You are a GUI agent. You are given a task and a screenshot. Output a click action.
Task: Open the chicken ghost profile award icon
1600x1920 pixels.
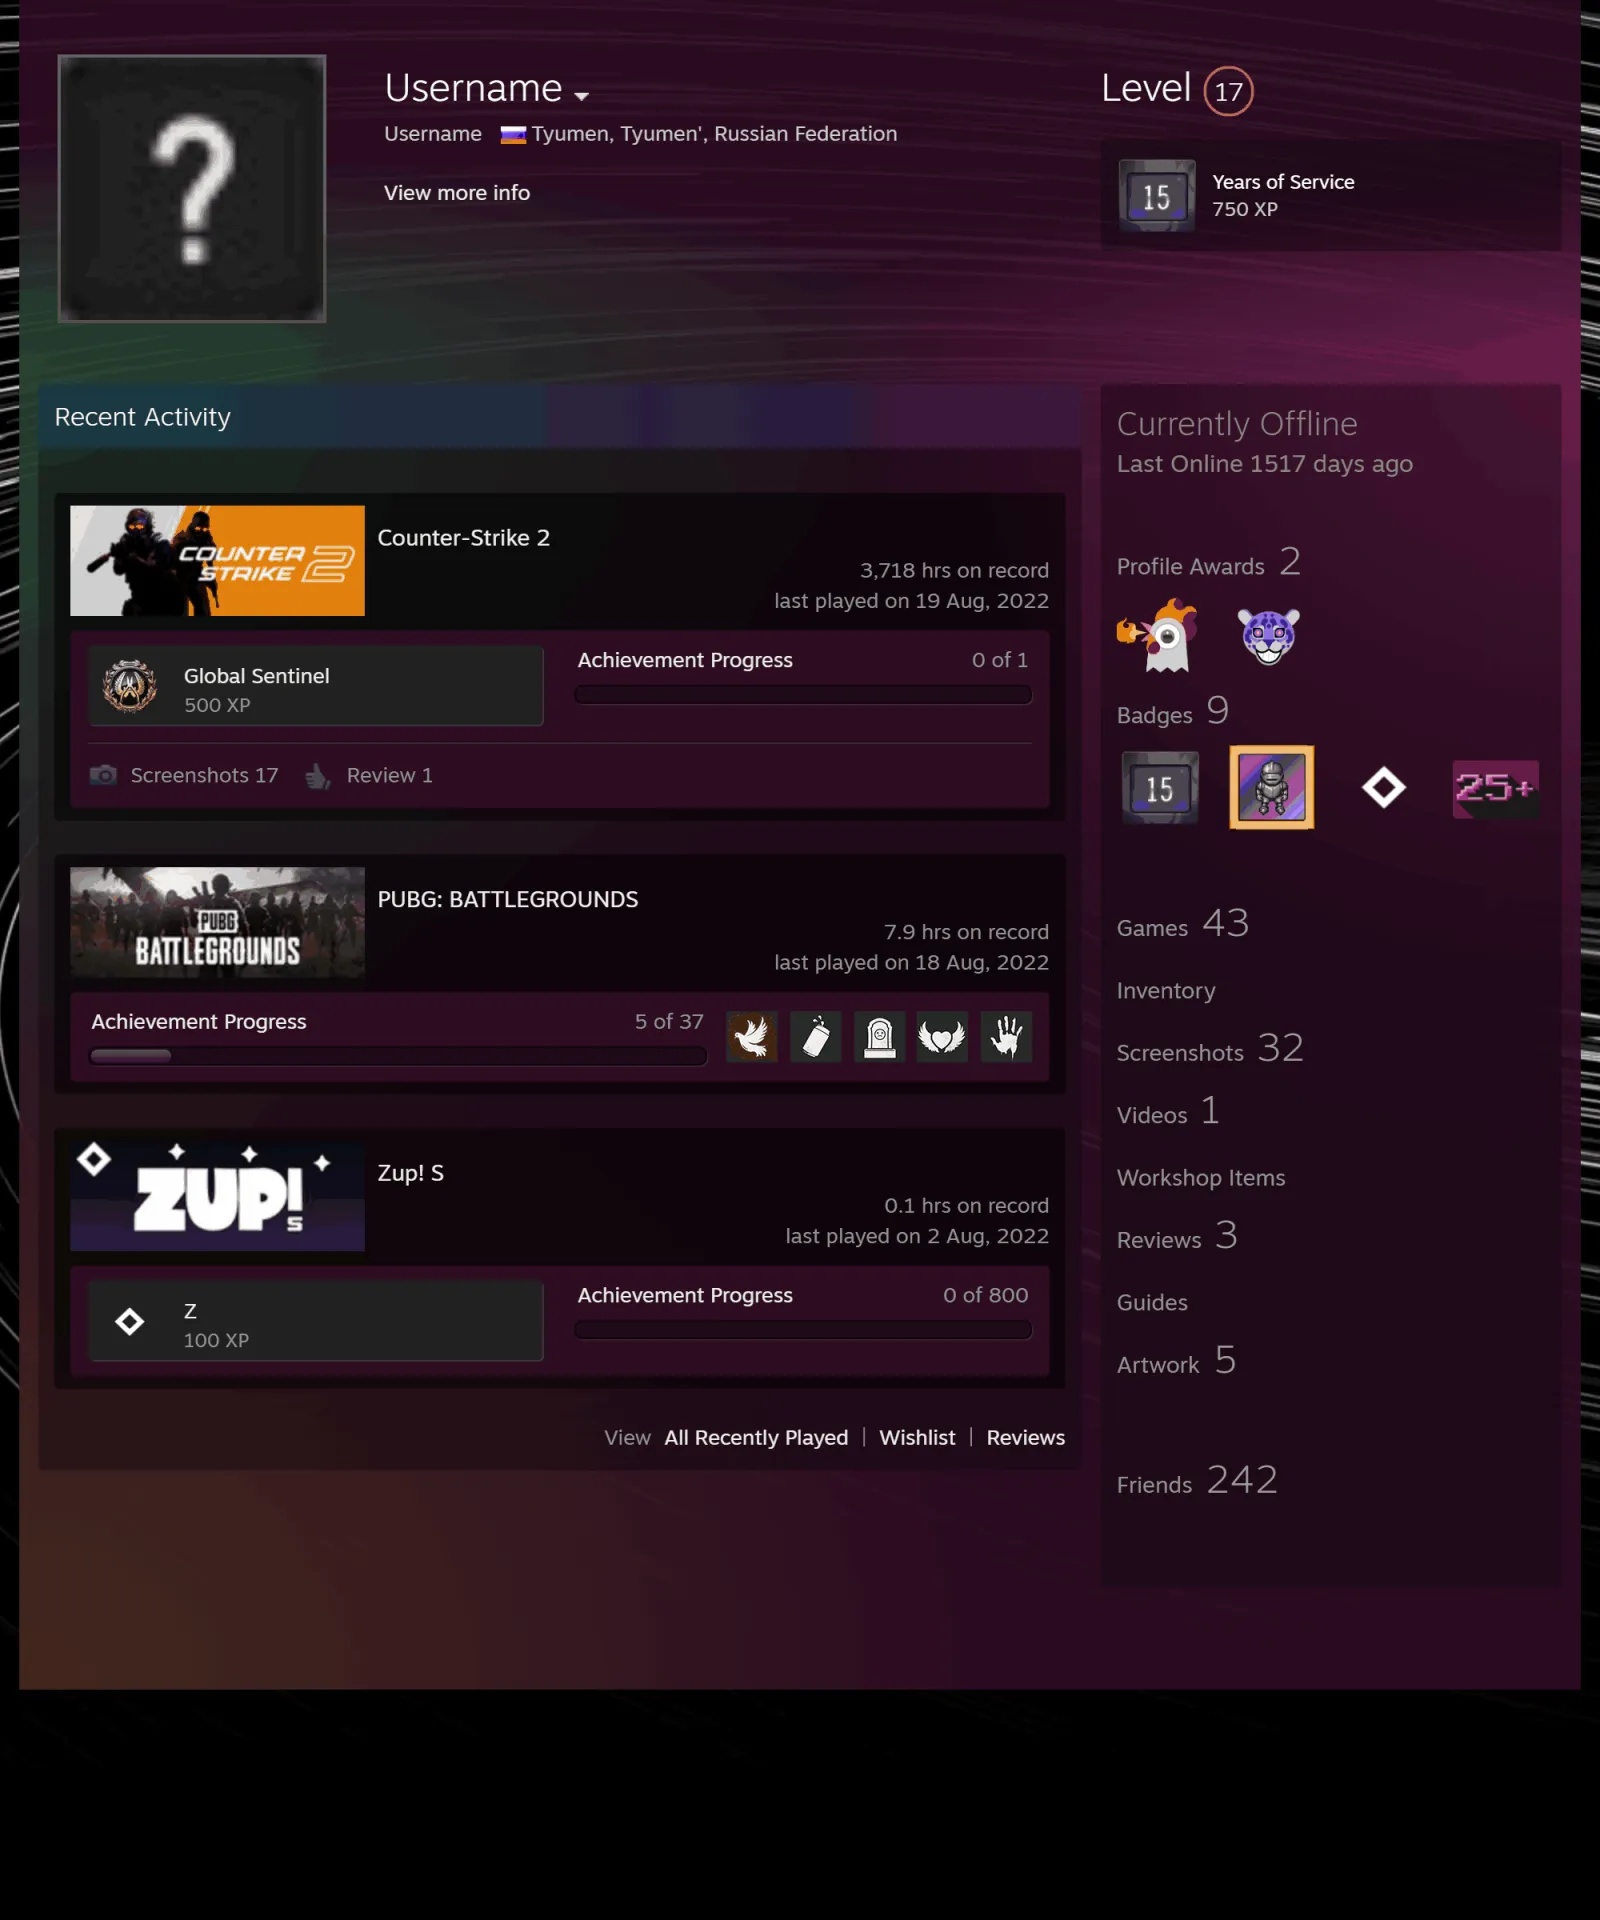tap(1157, 636)
